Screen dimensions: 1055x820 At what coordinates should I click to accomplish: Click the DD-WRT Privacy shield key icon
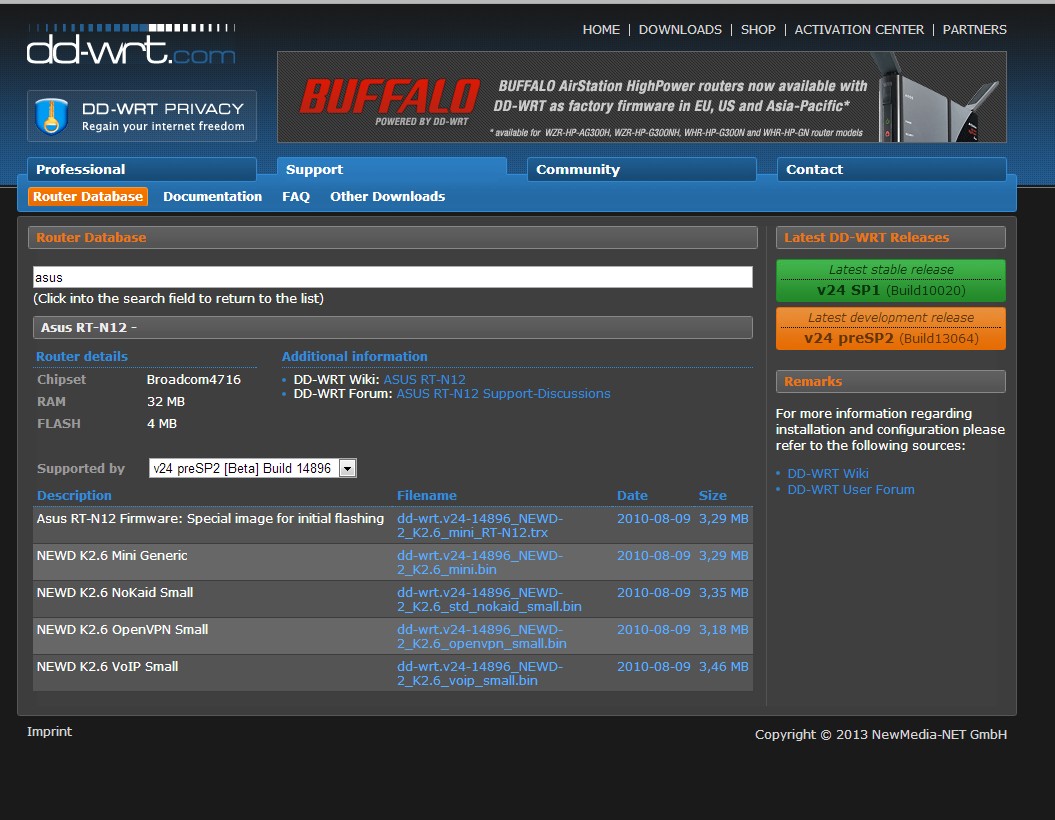51,116
